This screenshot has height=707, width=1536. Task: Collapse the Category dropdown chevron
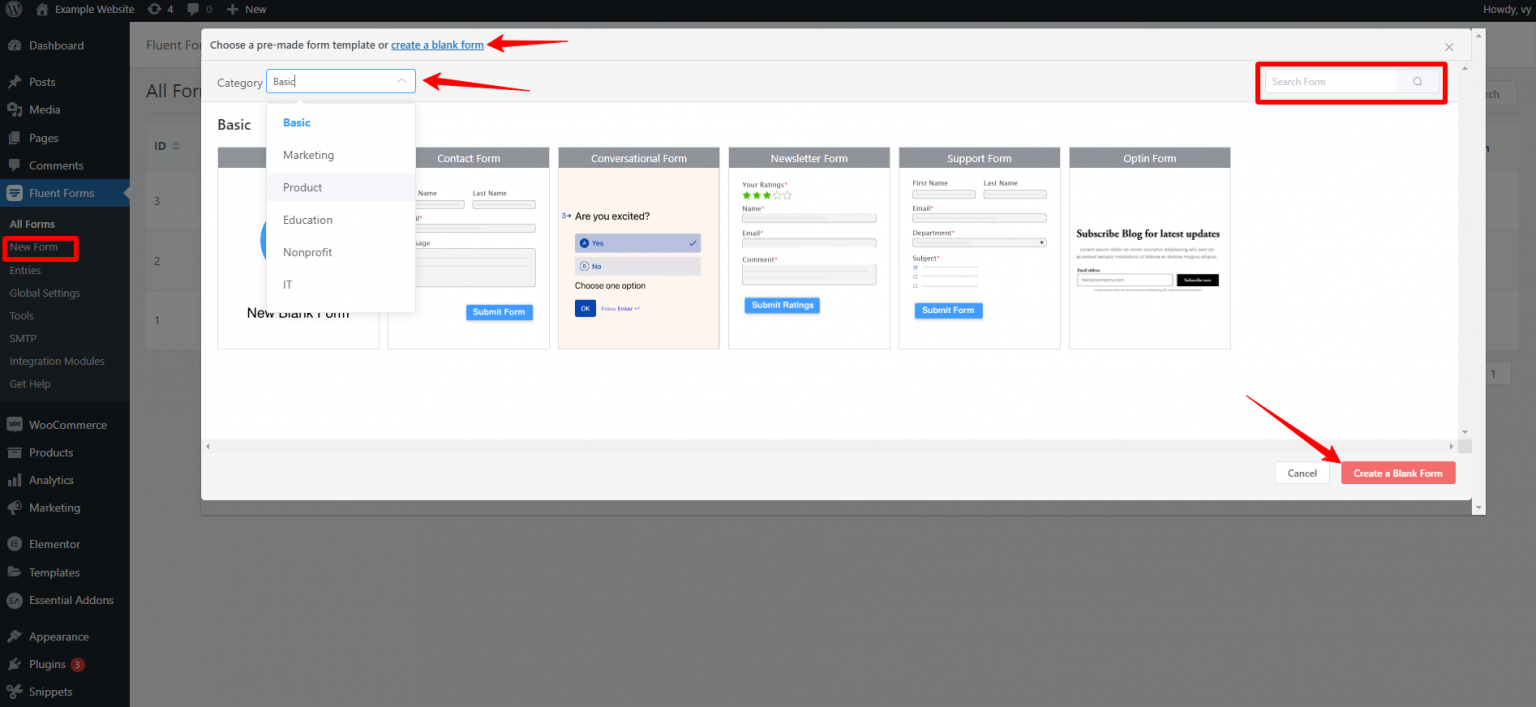tap(402, 82)
